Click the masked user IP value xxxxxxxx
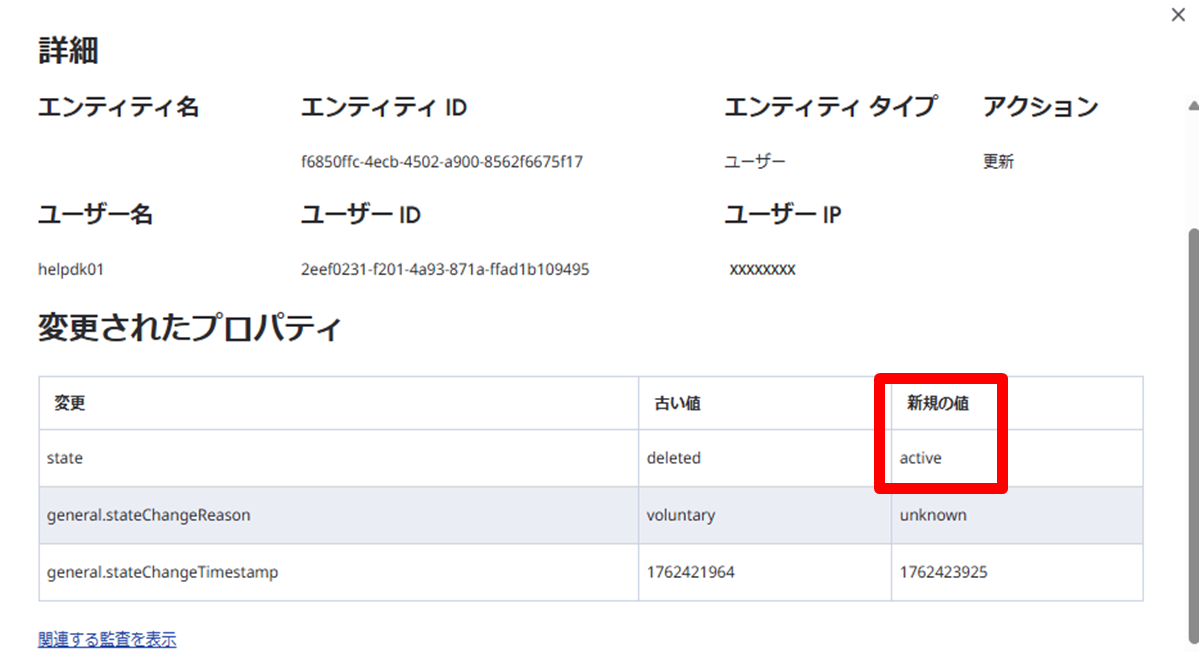The image size is (1199, 652). coord(762,269)
